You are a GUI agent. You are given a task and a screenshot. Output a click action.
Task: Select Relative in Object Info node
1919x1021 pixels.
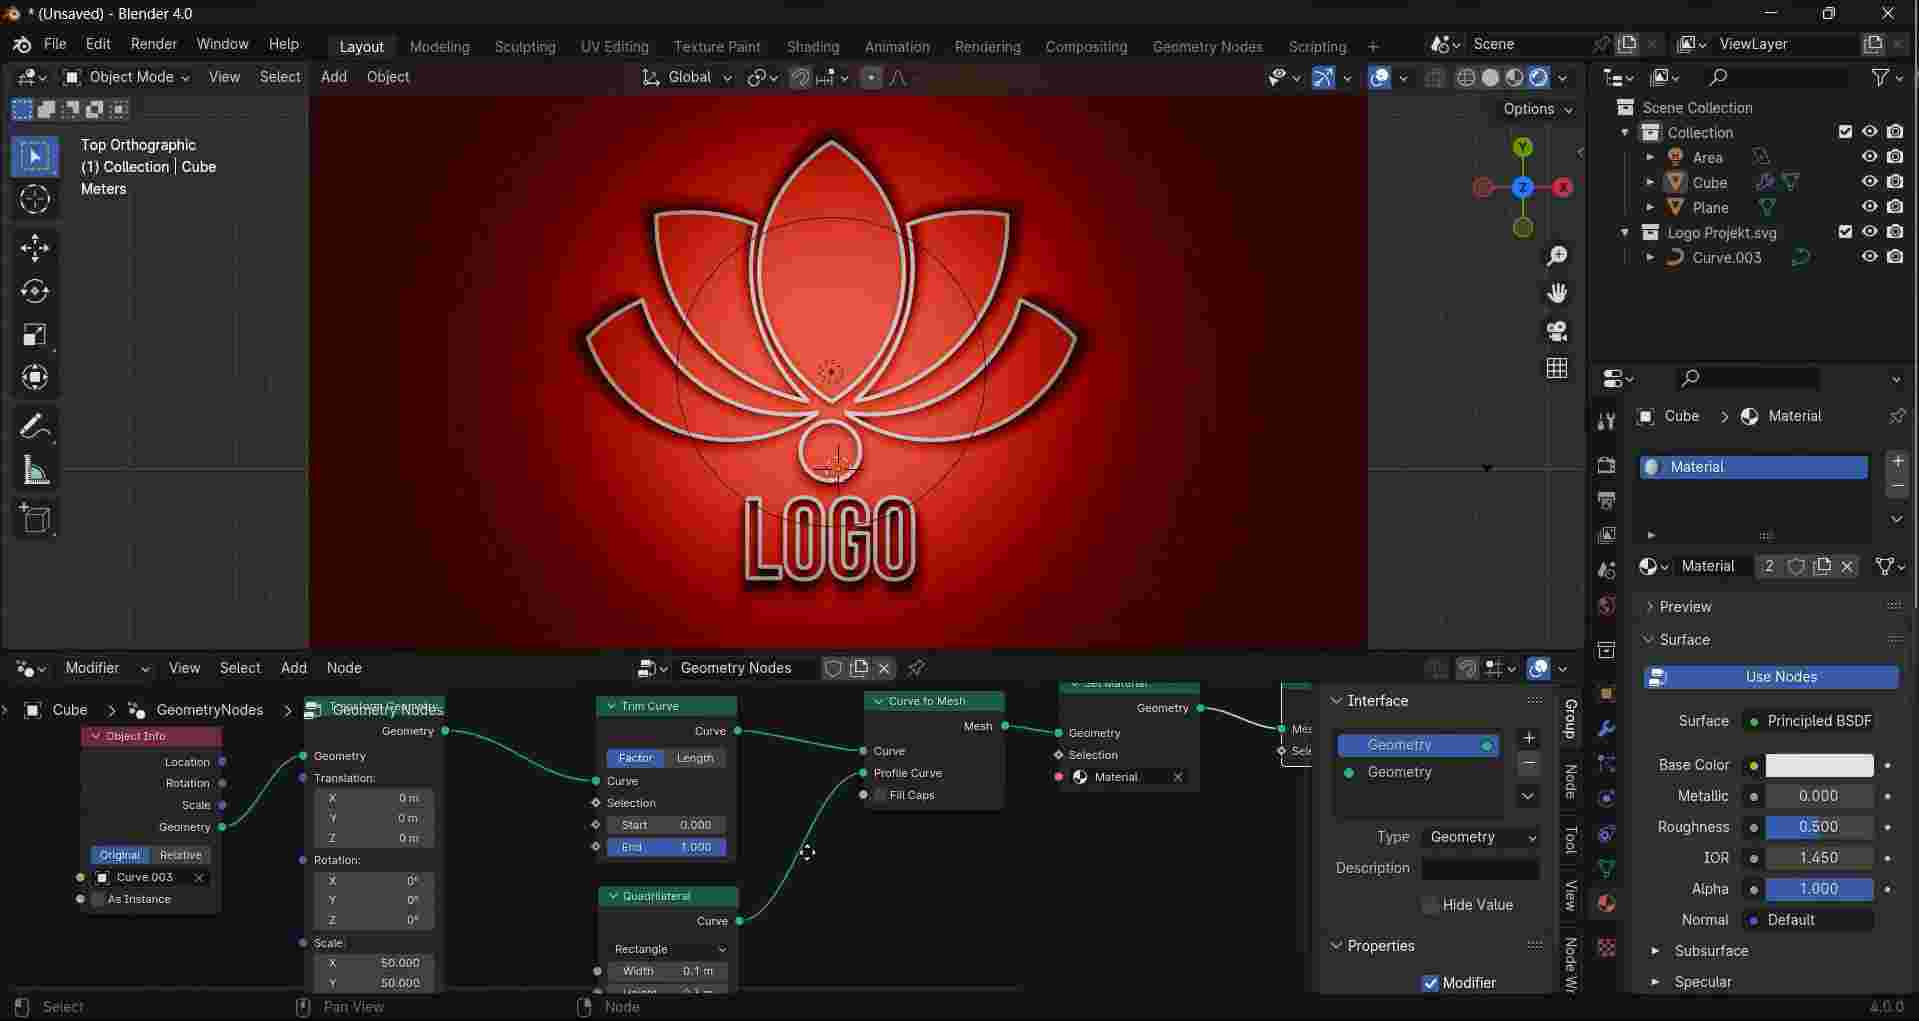180,855
